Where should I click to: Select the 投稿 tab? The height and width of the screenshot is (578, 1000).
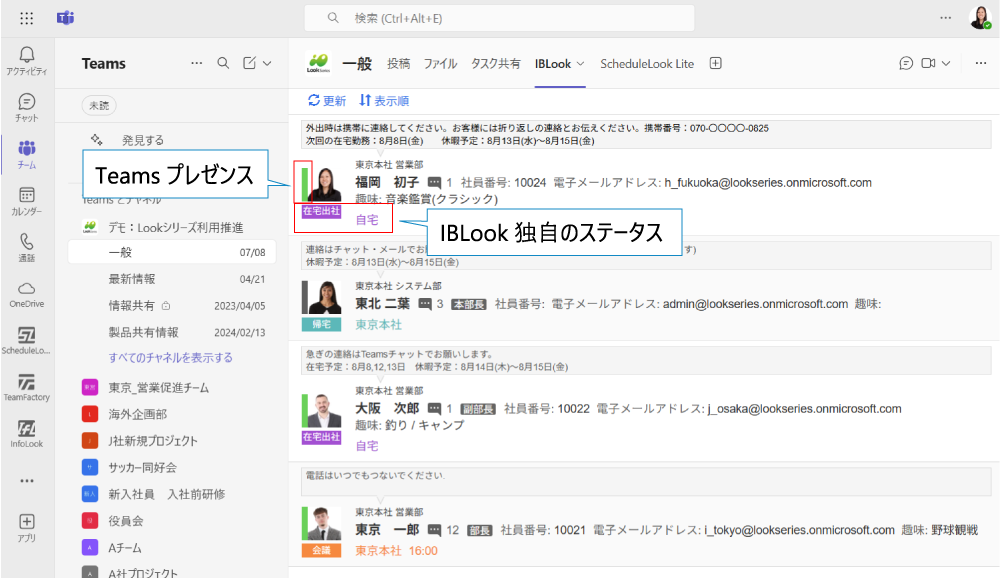pyautogui.click(x=399, y=64)
